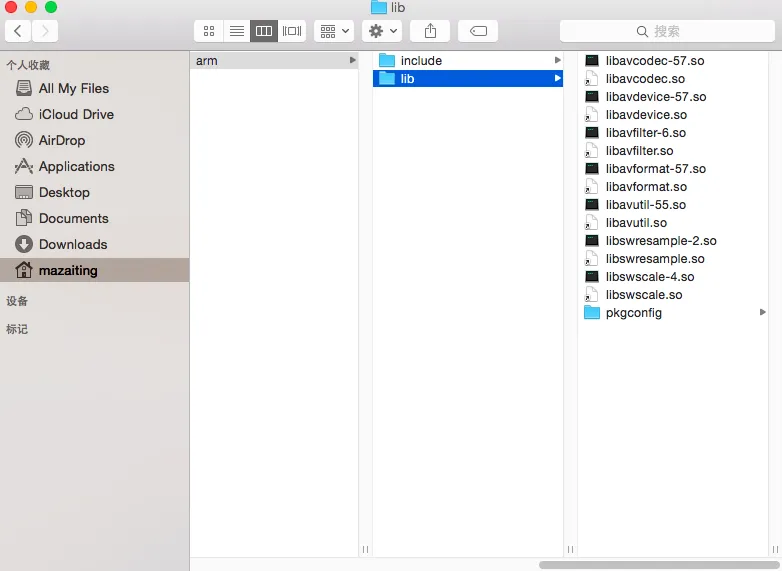Image resolution: width=782 pixels, height=571 pixels.
Task: Go forward to next folder
Action: tap(45, 31)
